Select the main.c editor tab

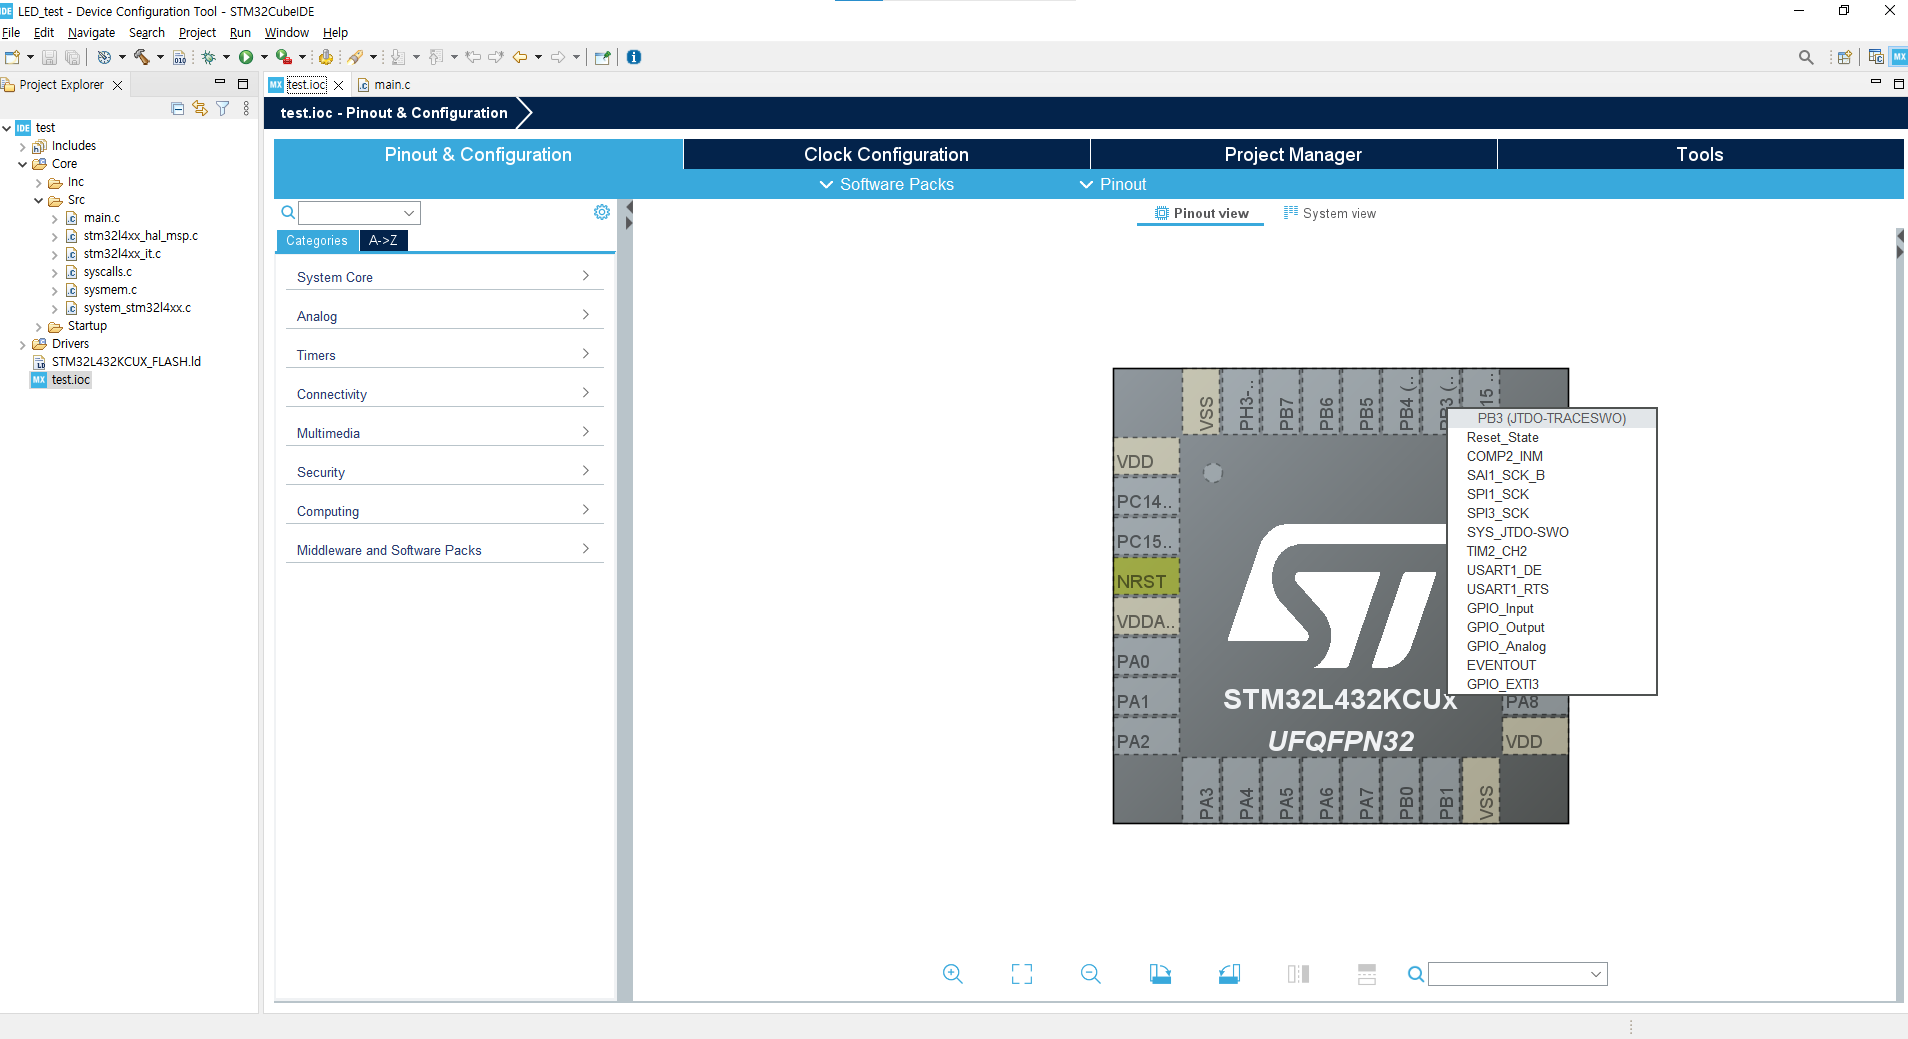384,85
